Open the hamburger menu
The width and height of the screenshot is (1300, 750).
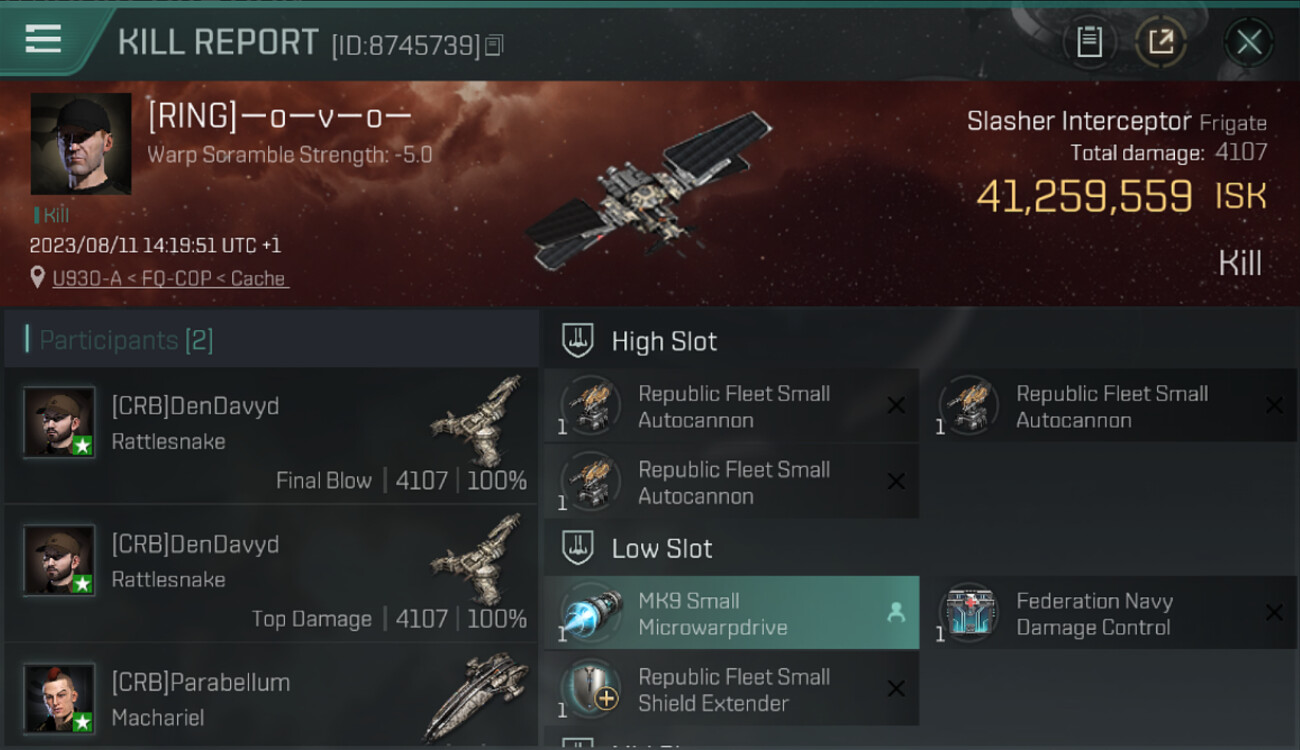click(x=43, y=39)
